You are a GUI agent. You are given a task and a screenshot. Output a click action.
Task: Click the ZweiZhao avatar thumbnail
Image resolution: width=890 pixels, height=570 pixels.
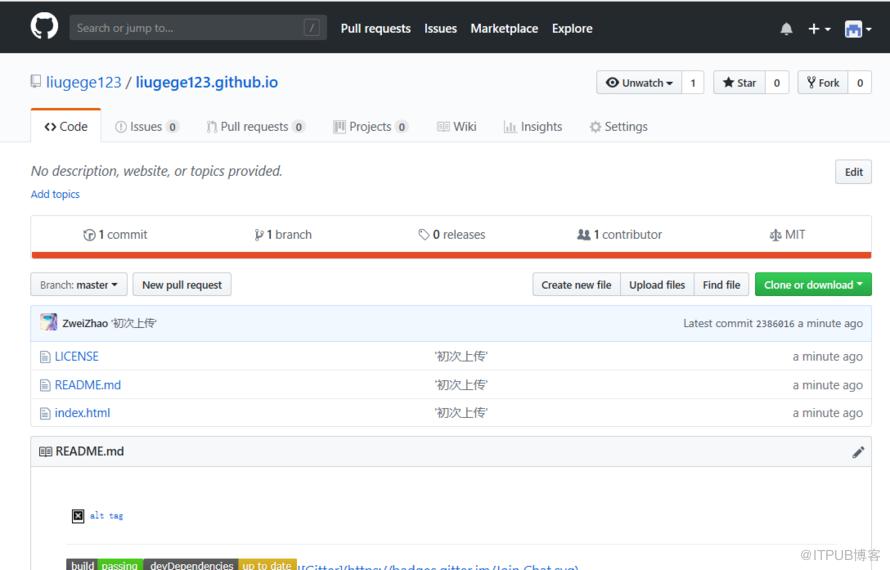pos(49,322)
